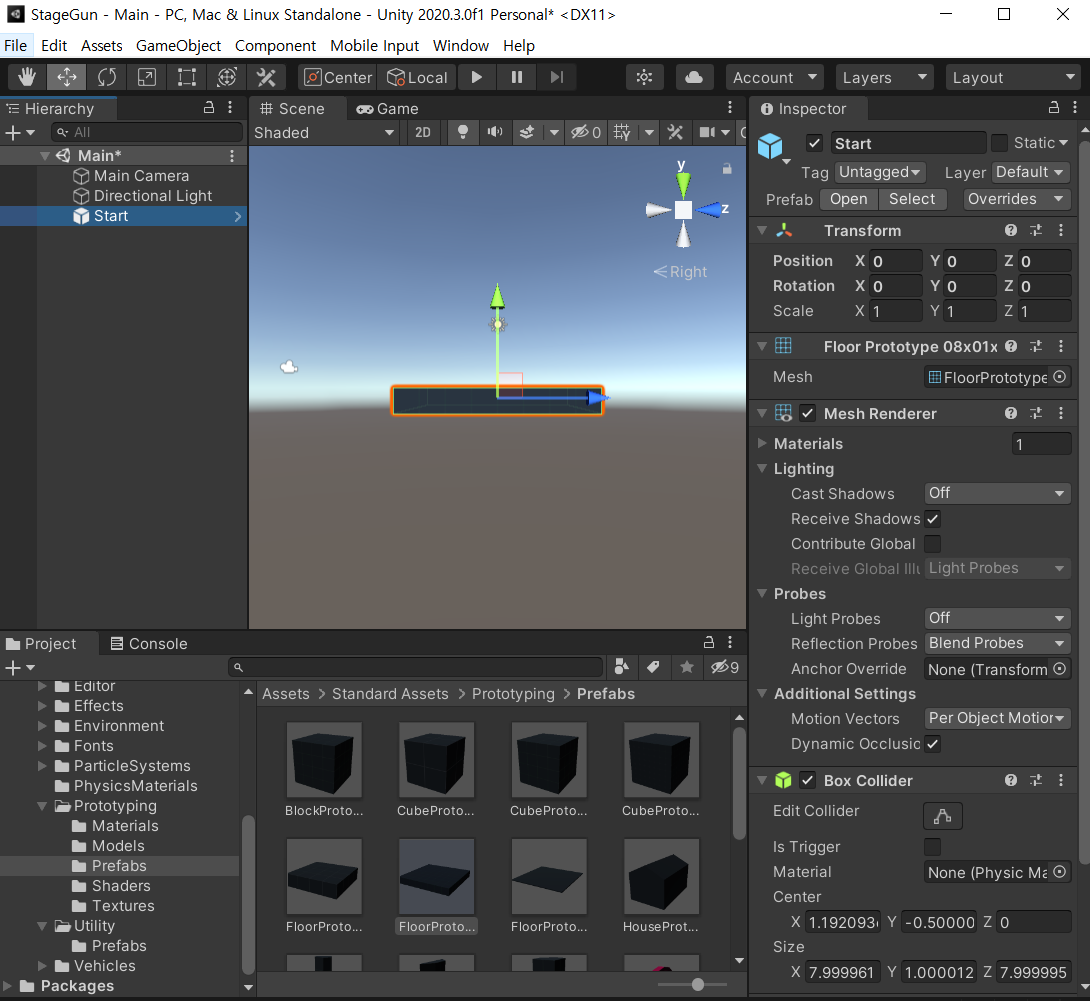The width and height of the screenshot is (1090, 1001).
Task: Toggle hidden objects visibility in Scene
Action: click(586, 132)
